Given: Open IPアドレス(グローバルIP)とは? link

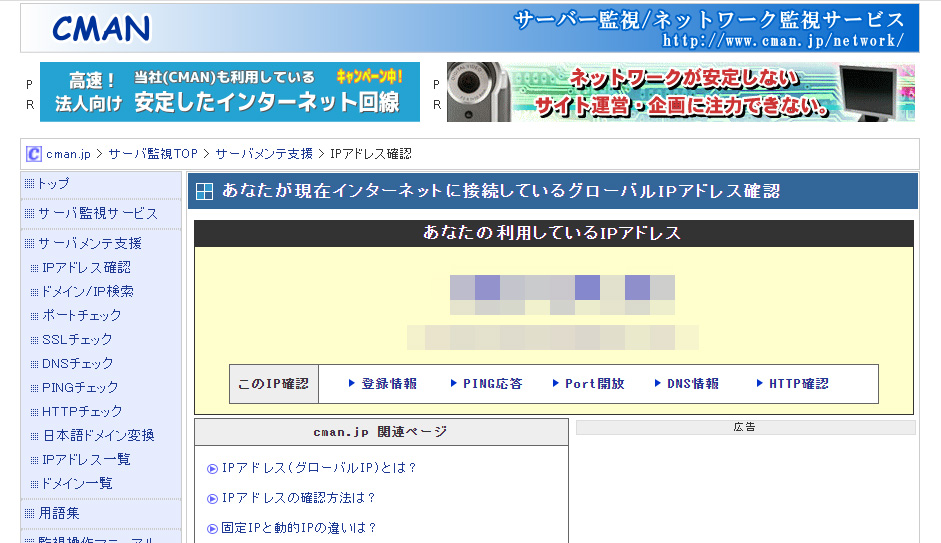Looking at the screenshot, I should pyautogui.click(x=319, y=468).
